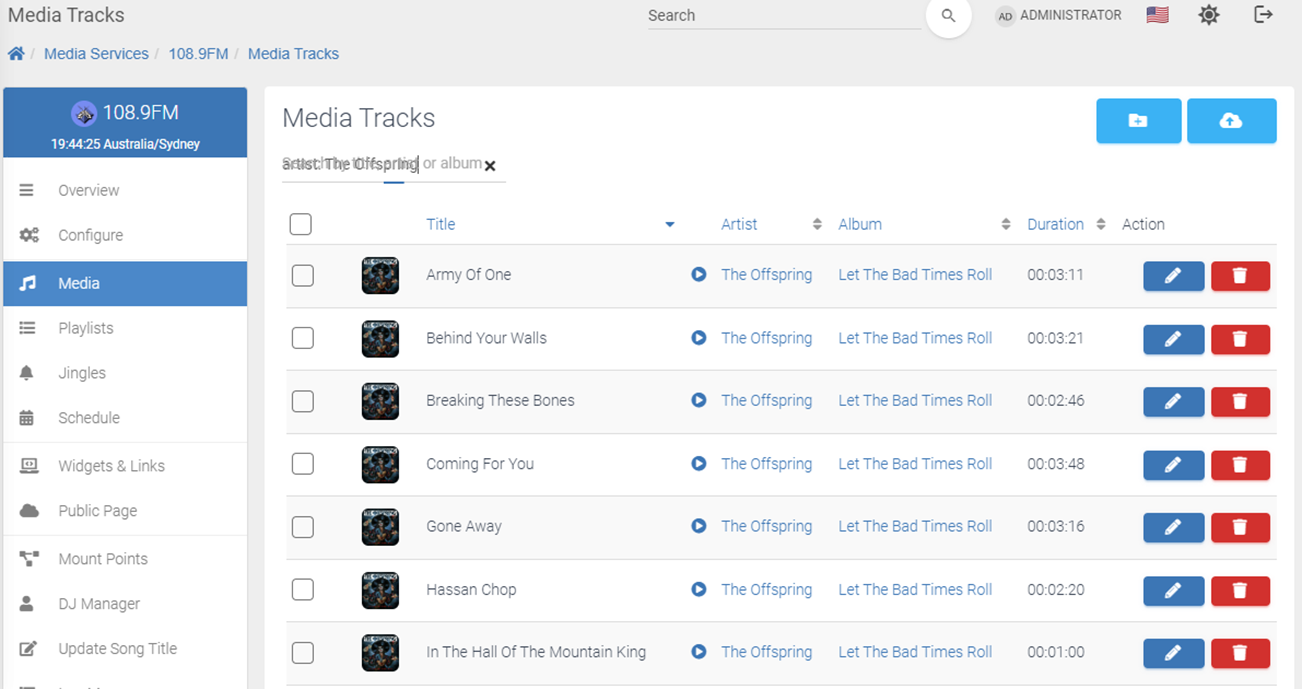Open the Playlists sidebar item
Viewport: 1302px width, 689px height.
click(125, 328)
